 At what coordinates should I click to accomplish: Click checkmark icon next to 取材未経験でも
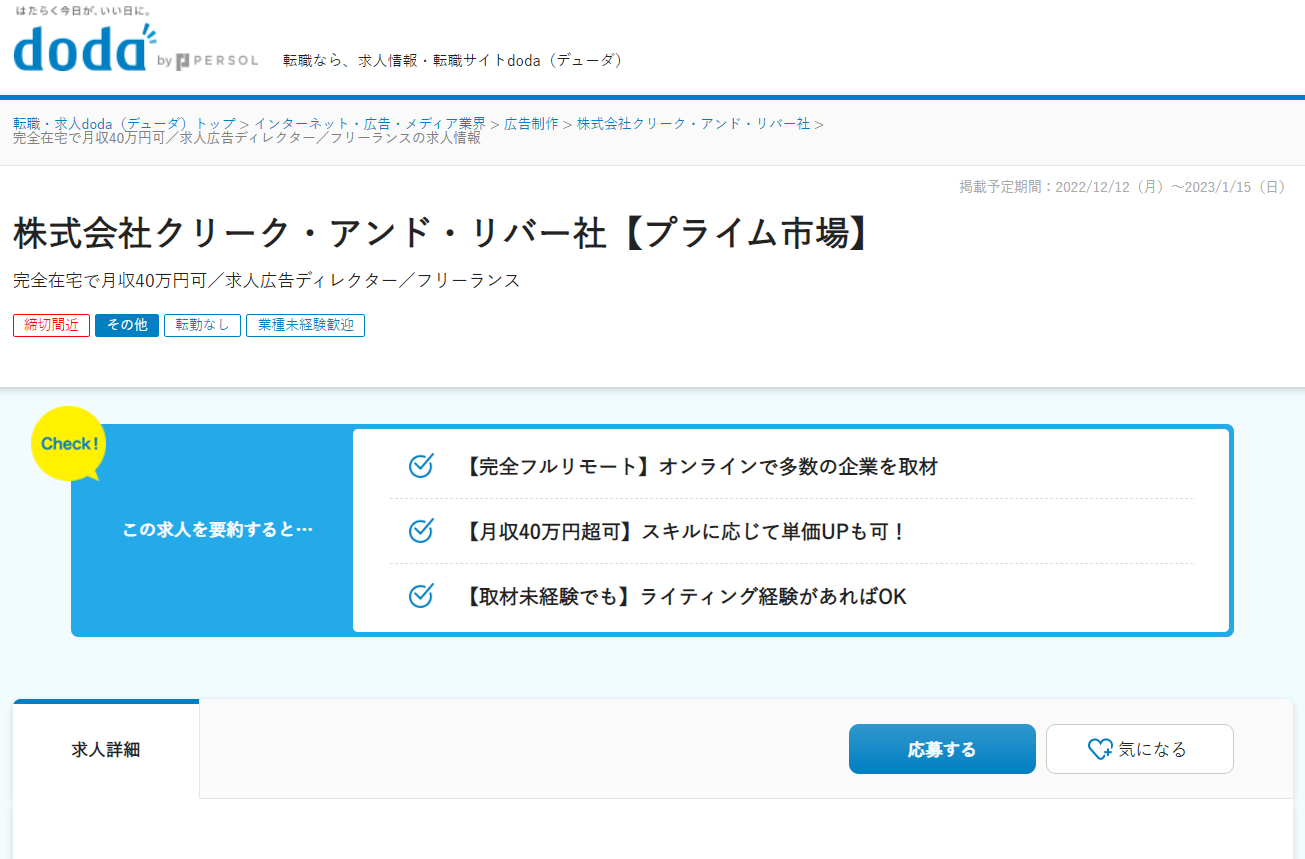[x=421, y=596]
